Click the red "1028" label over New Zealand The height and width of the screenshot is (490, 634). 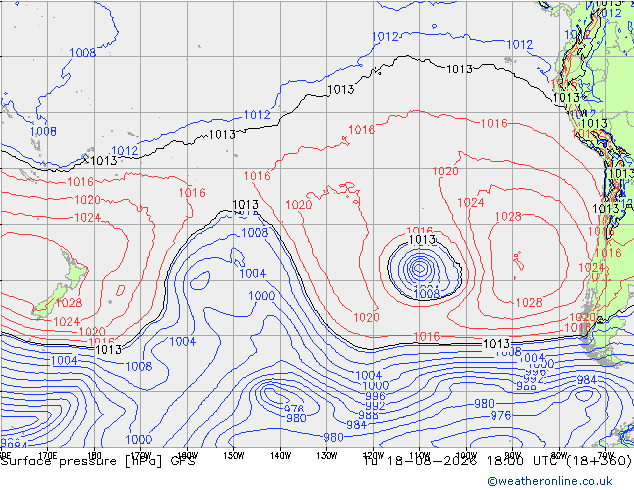tap(69, 302)
